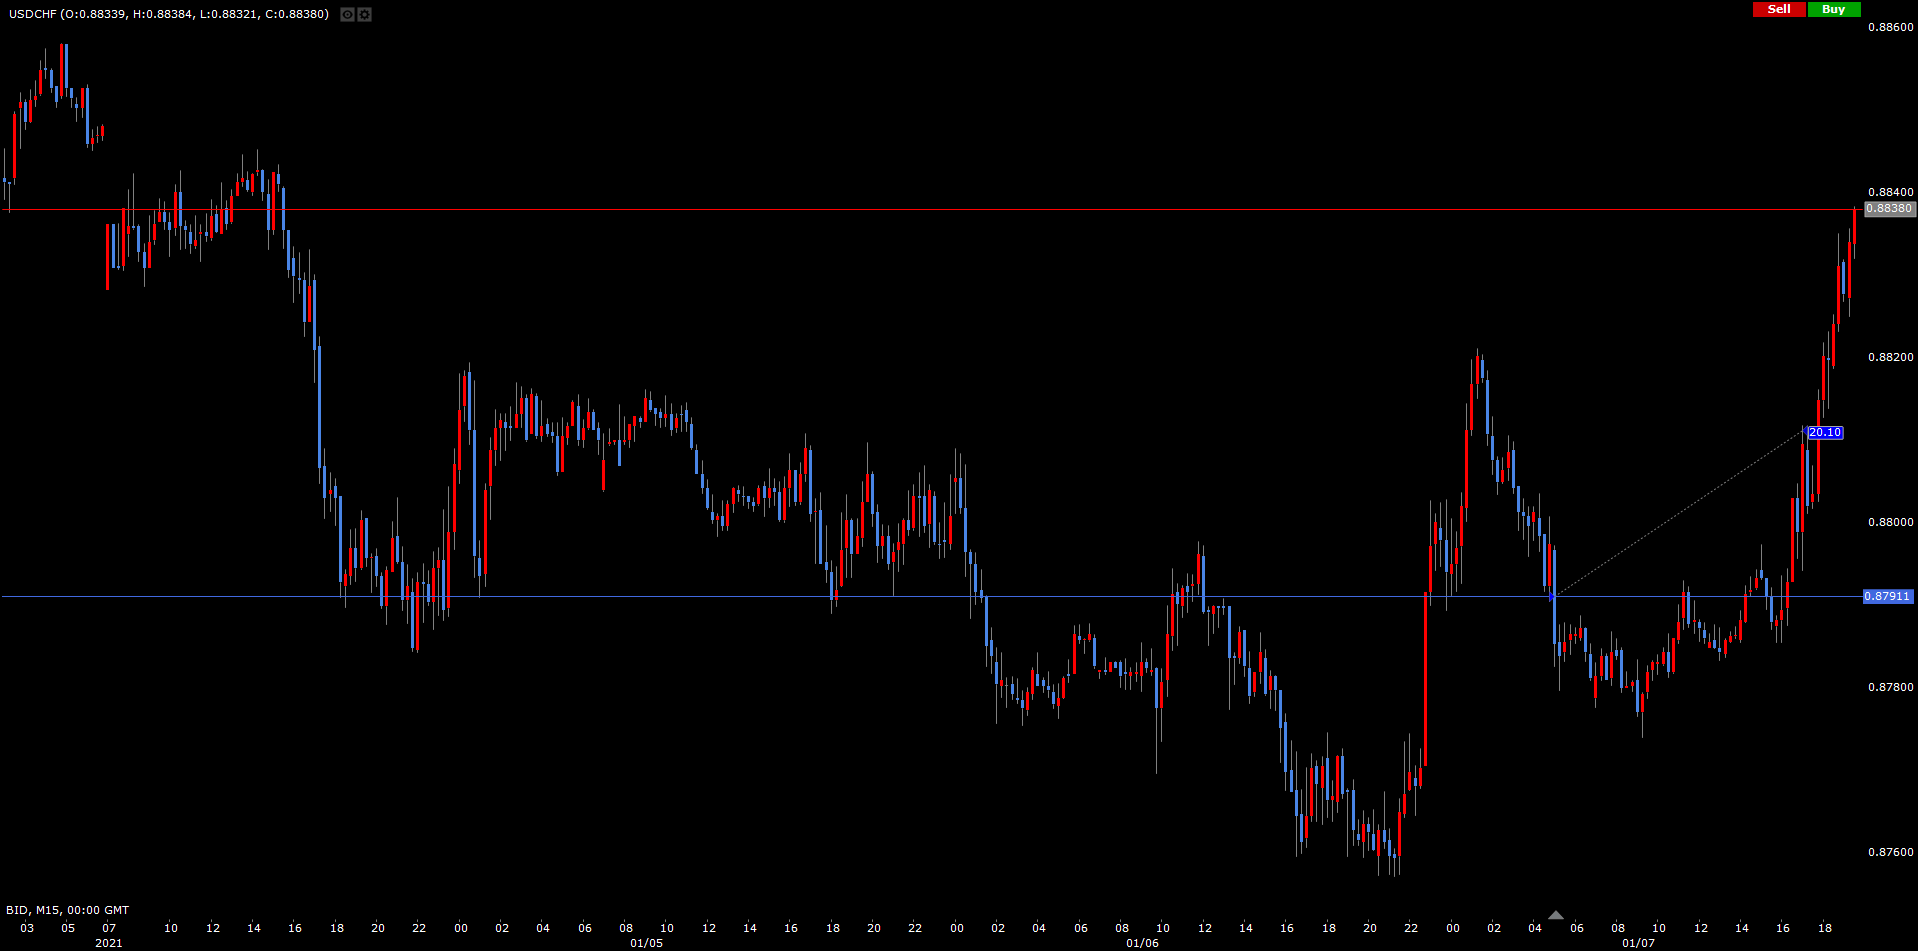Viewport: 1918px width, 951px height.
Task: Click the 01/06 date on time axis
Action: 1142,943
